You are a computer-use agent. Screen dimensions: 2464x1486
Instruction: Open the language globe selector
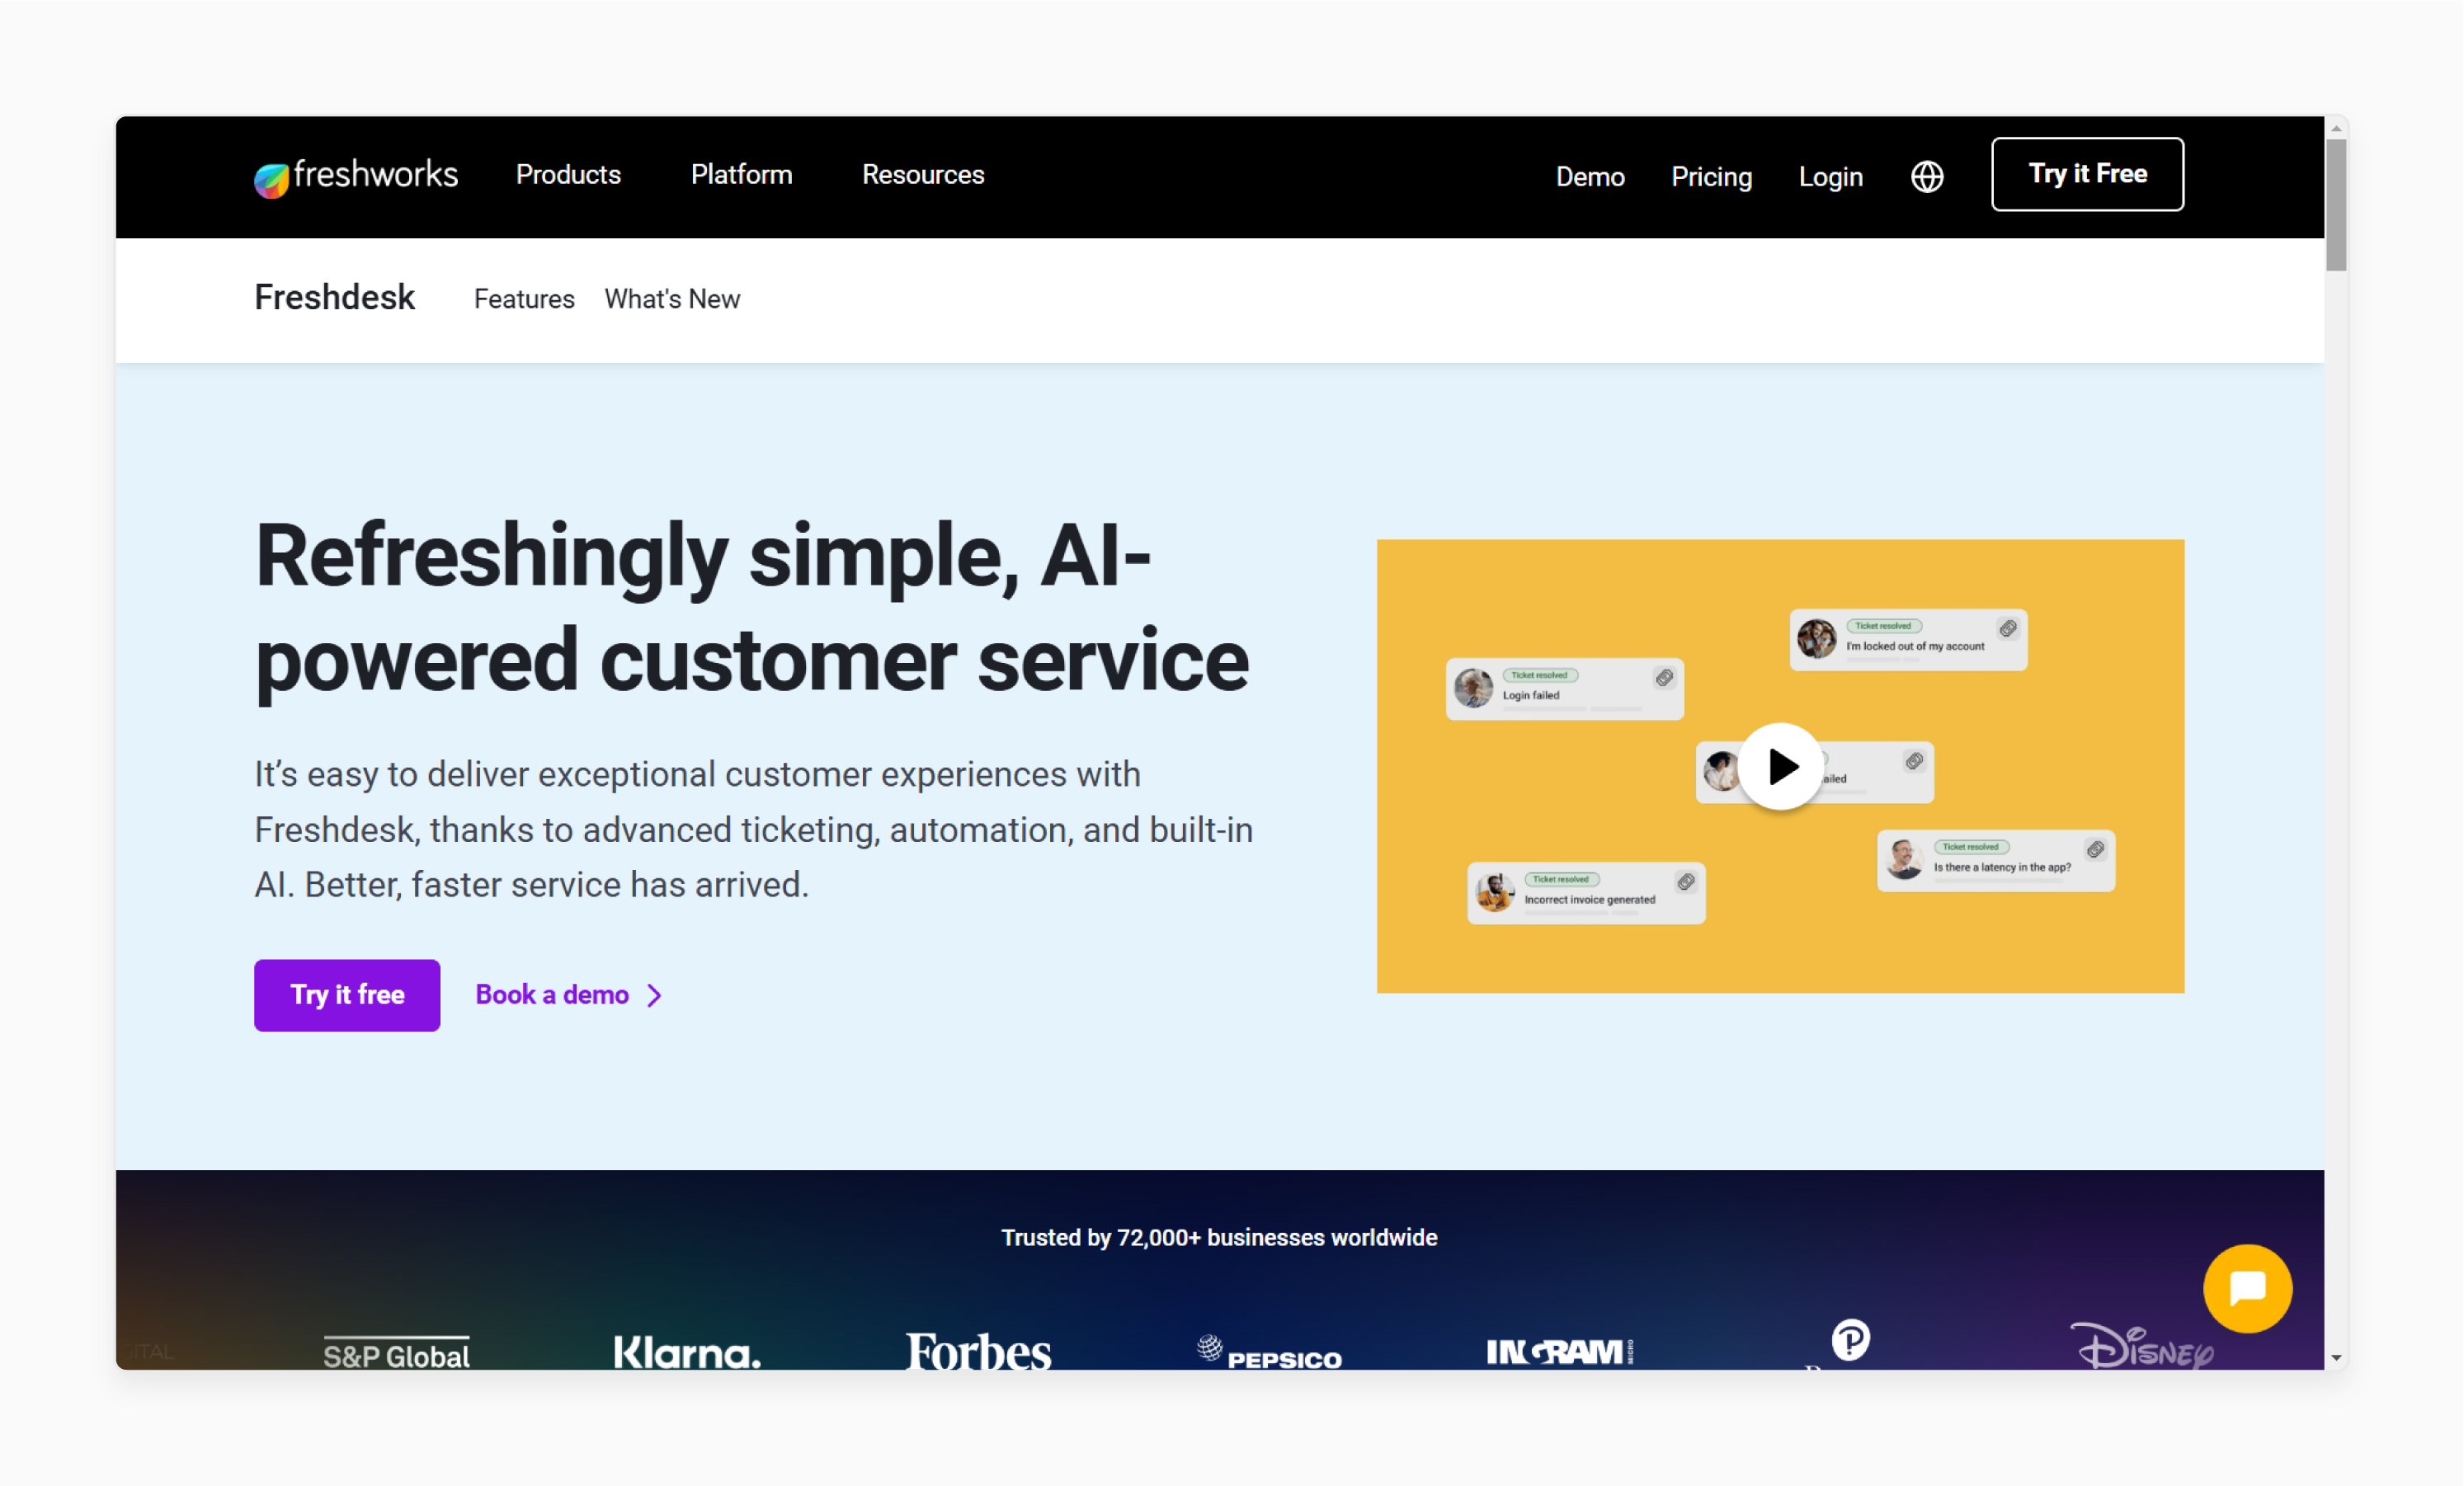tap(1926, 177)
